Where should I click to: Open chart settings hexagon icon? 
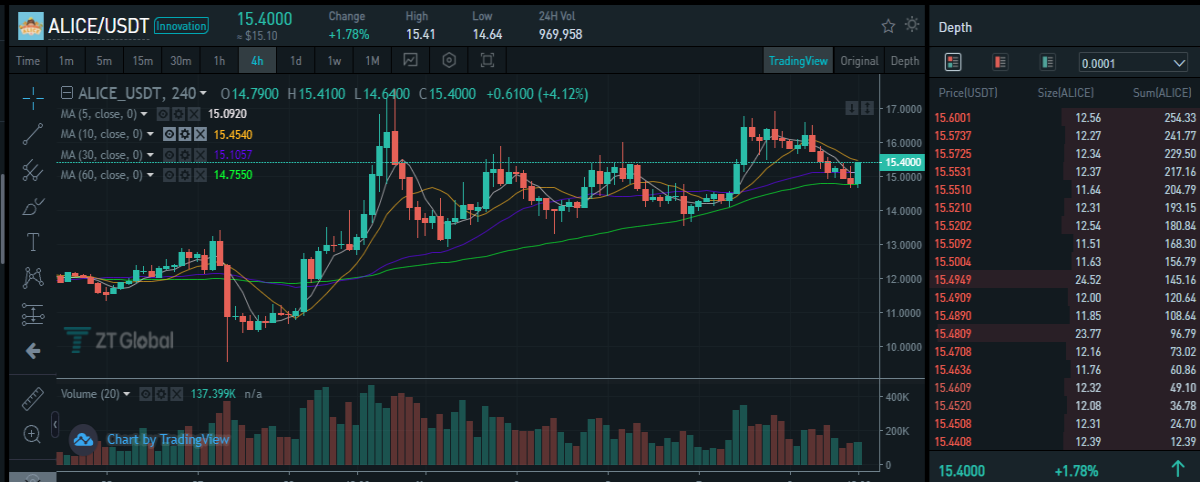pos(449,60)
